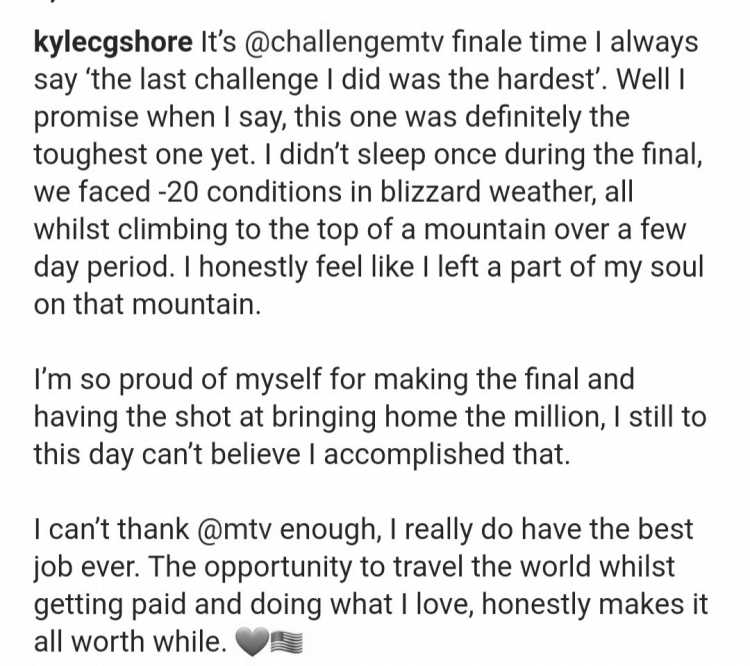The height and width of the screenshot is (666, 750).
Task: Click the word 'accomplished' in the caption
Action: pos(414,454)
